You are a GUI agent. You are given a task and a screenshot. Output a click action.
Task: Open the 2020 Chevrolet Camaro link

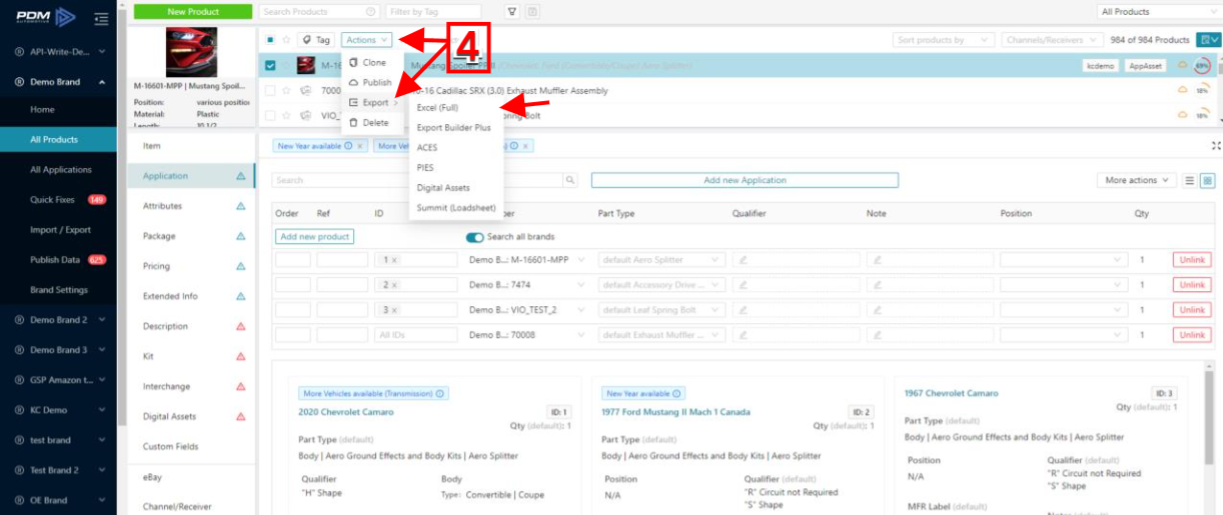tap(346, 412)
